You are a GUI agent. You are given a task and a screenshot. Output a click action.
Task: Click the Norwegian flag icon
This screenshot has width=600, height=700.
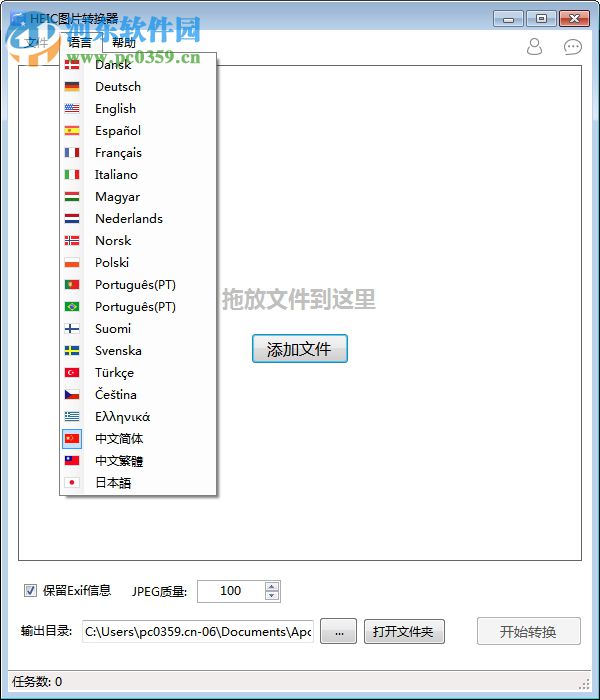point(72,241)
